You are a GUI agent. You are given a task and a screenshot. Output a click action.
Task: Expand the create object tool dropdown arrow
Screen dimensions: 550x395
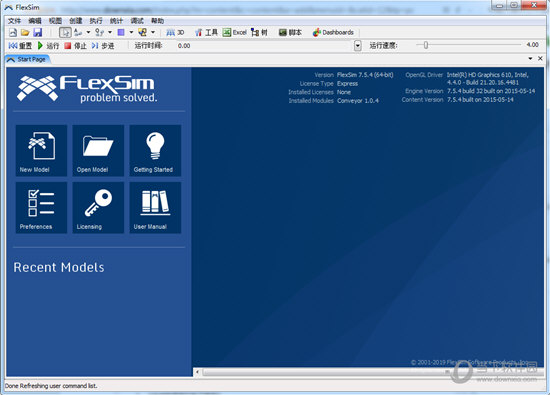pyautogui.click(x=131, y=33)
